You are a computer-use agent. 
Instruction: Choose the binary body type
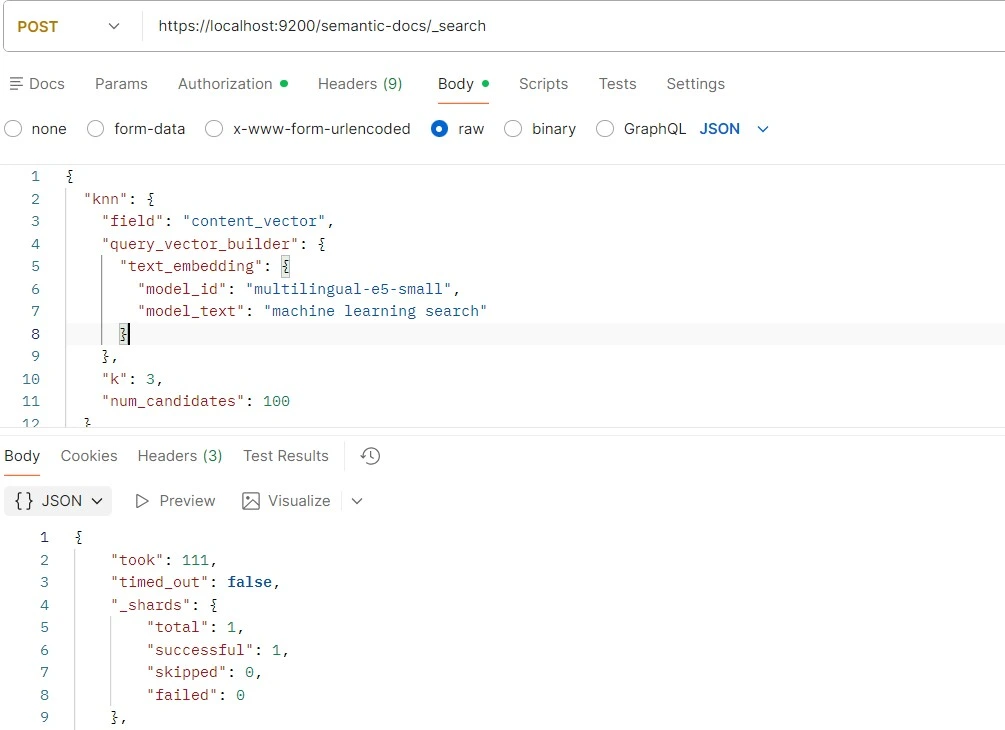tap(512, 128)
